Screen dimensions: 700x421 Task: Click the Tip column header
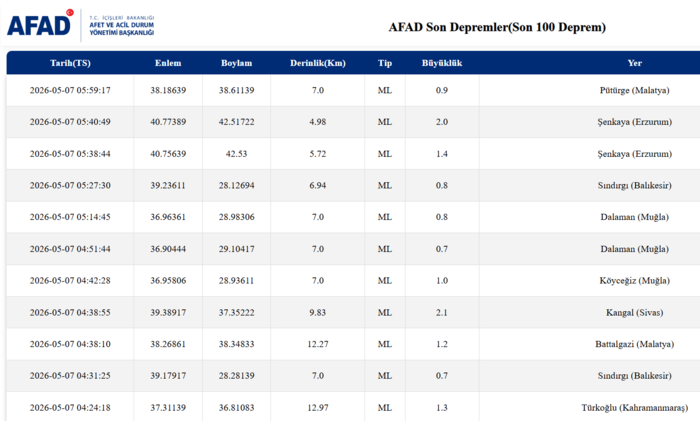(x=385, y=63)
